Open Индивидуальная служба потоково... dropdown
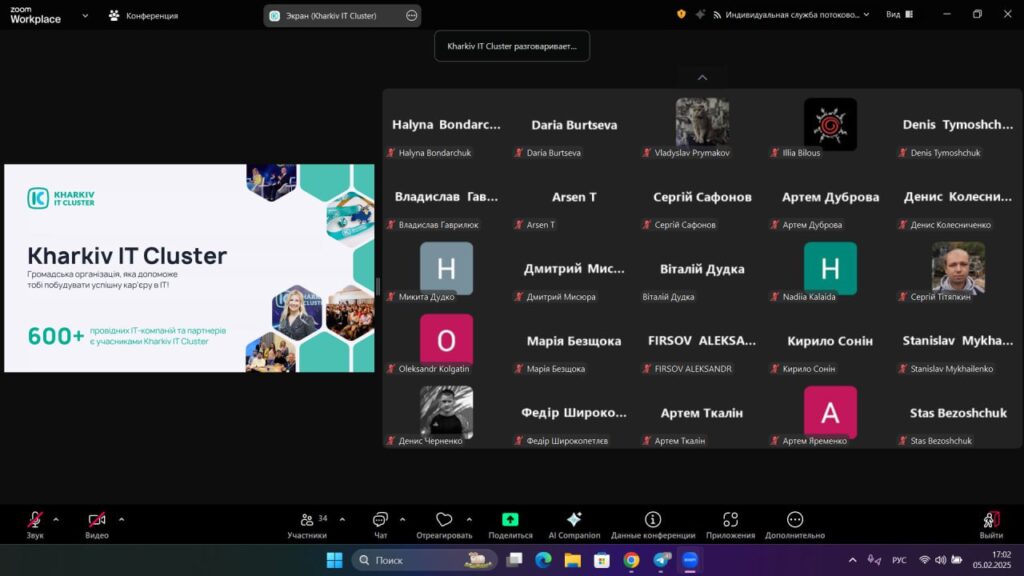 coord(791,14)
